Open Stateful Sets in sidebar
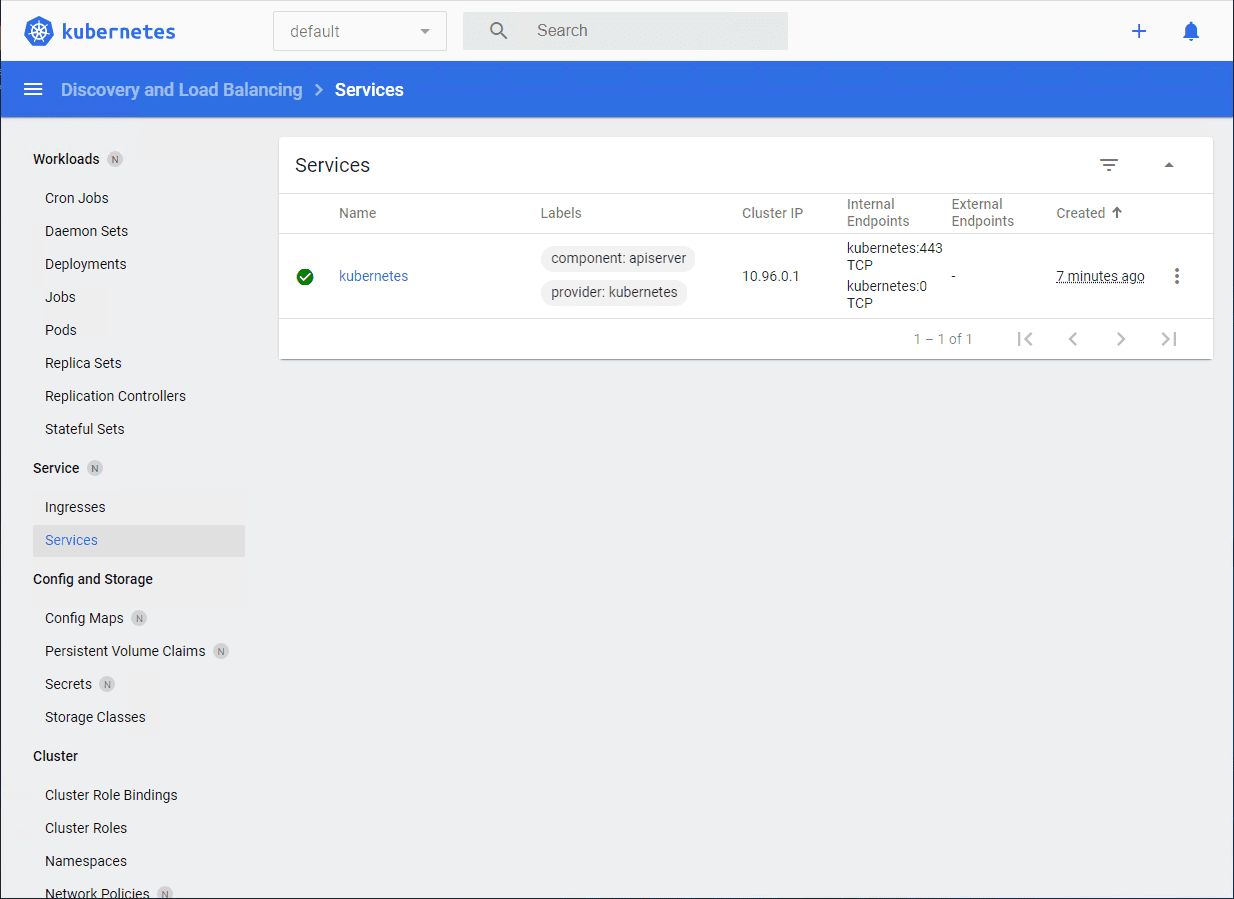Screen dimensions: 1234x899 [x=85, y=429]
